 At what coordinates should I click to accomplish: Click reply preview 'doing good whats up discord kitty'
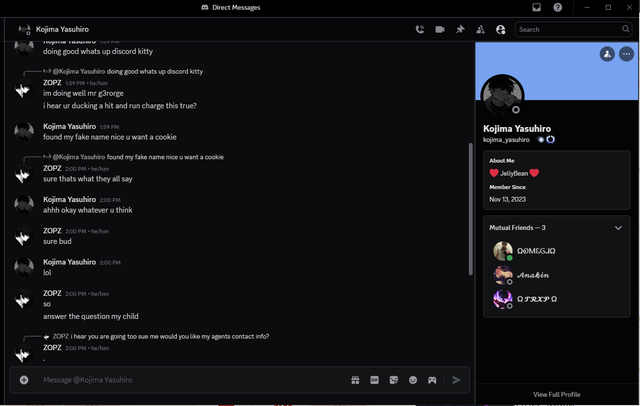point(155,71)
